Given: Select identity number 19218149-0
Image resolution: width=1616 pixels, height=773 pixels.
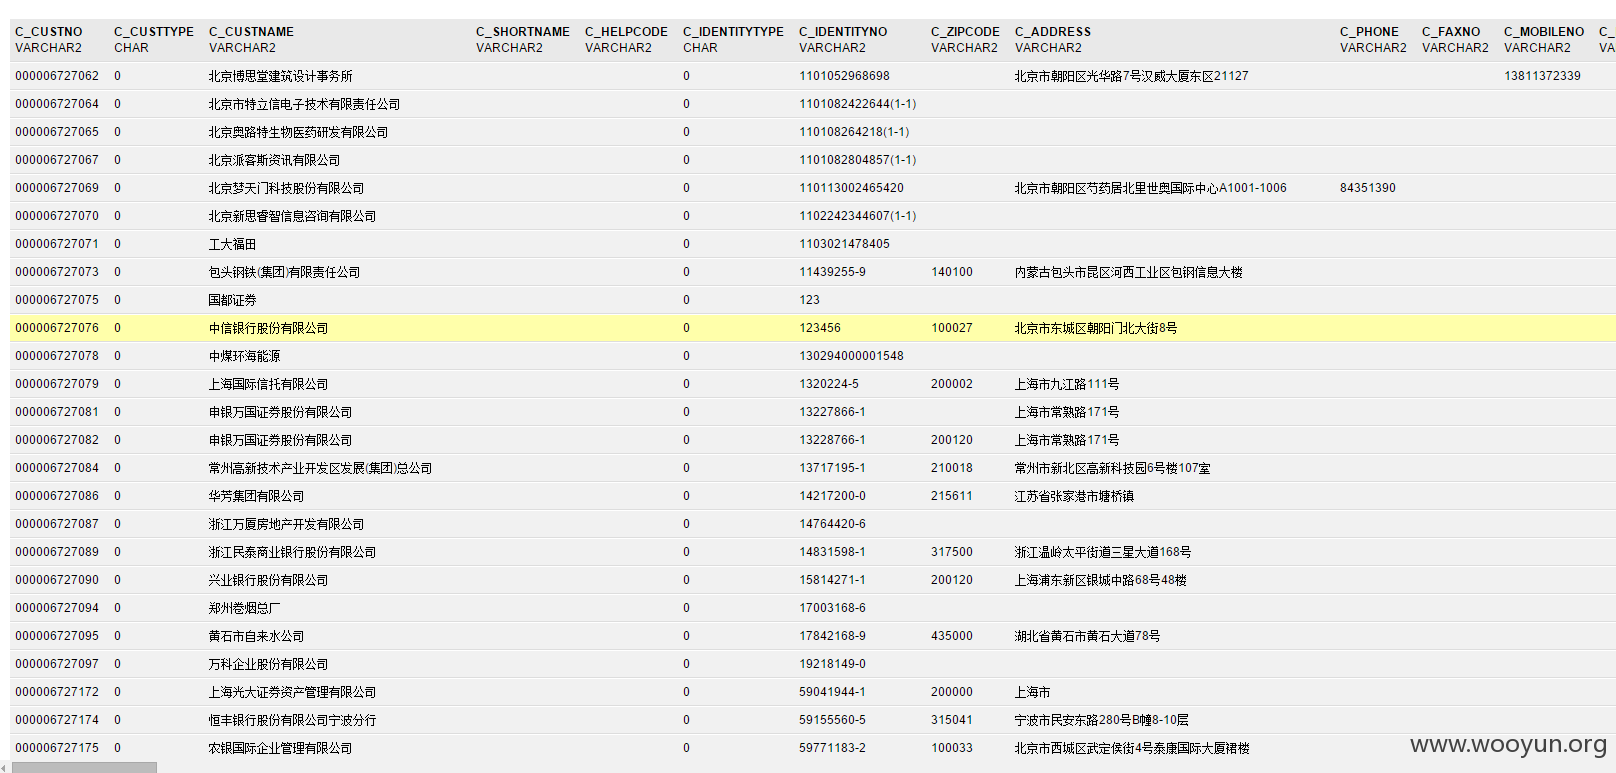Looking at the screenshot, I should pyautogui.click(x=832, y=664).
